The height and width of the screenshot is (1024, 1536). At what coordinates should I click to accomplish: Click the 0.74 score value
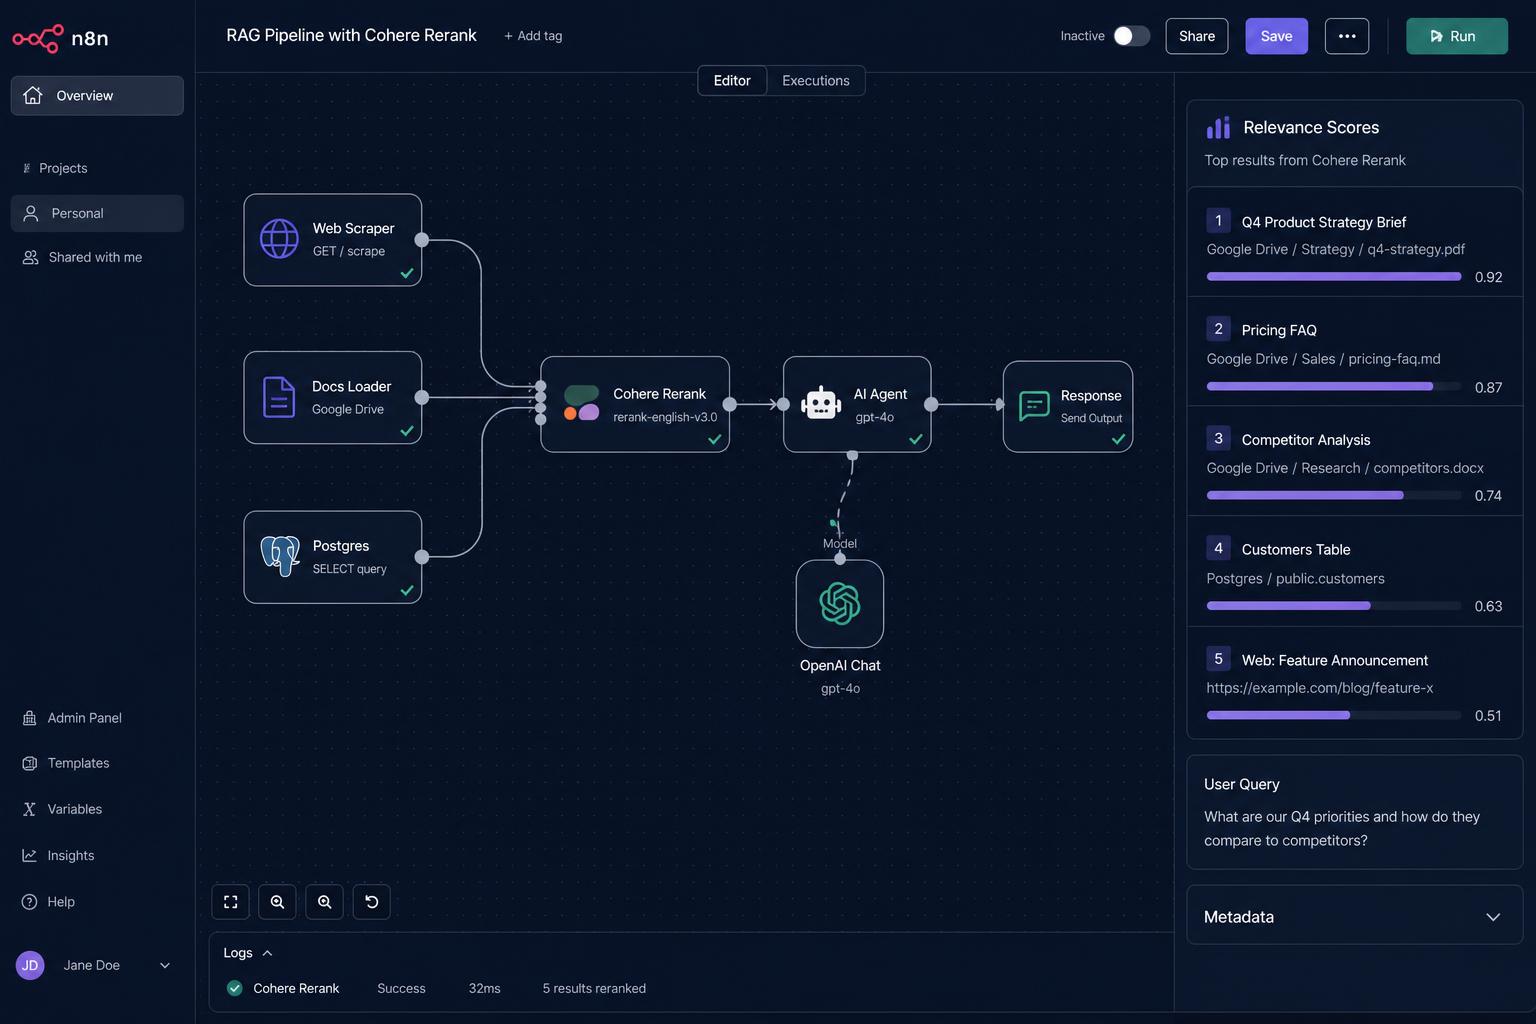point(1488,496)
